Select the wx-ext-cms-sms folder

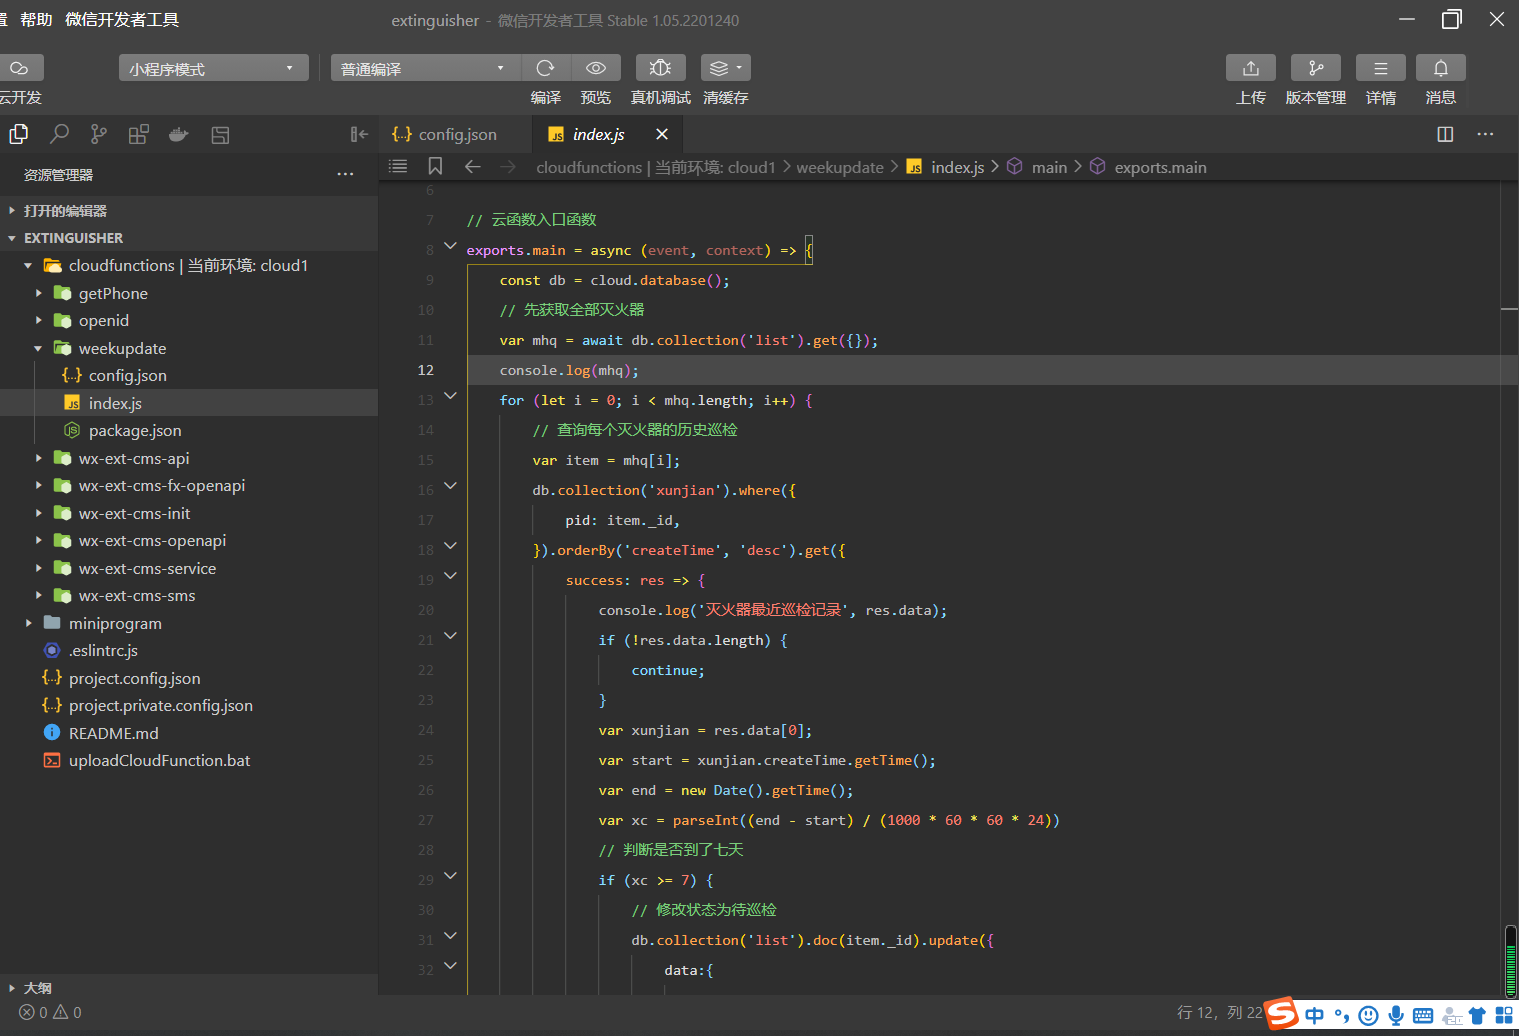(x=137, y=595)
